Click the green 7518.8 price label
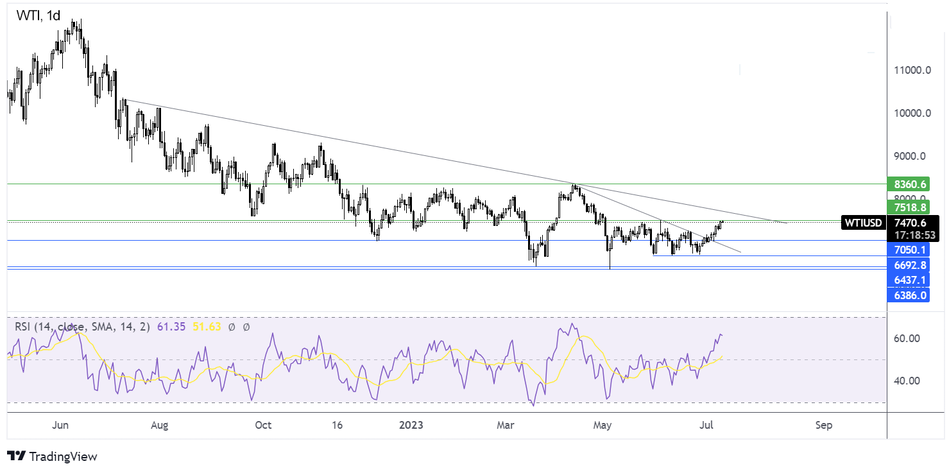 coord(911,208)
